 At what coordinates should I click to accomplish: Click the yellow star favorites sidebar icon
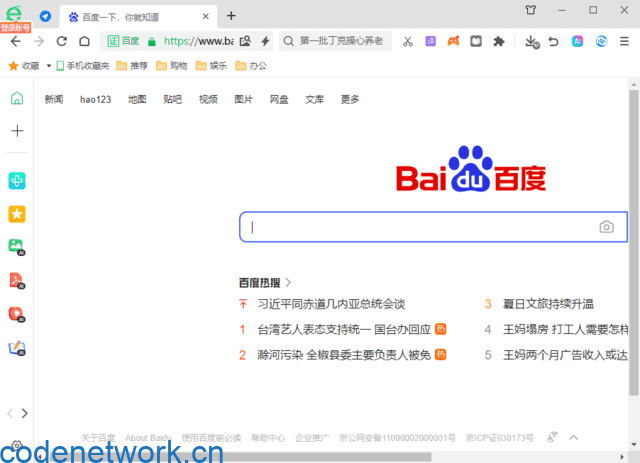click(17, 214)
